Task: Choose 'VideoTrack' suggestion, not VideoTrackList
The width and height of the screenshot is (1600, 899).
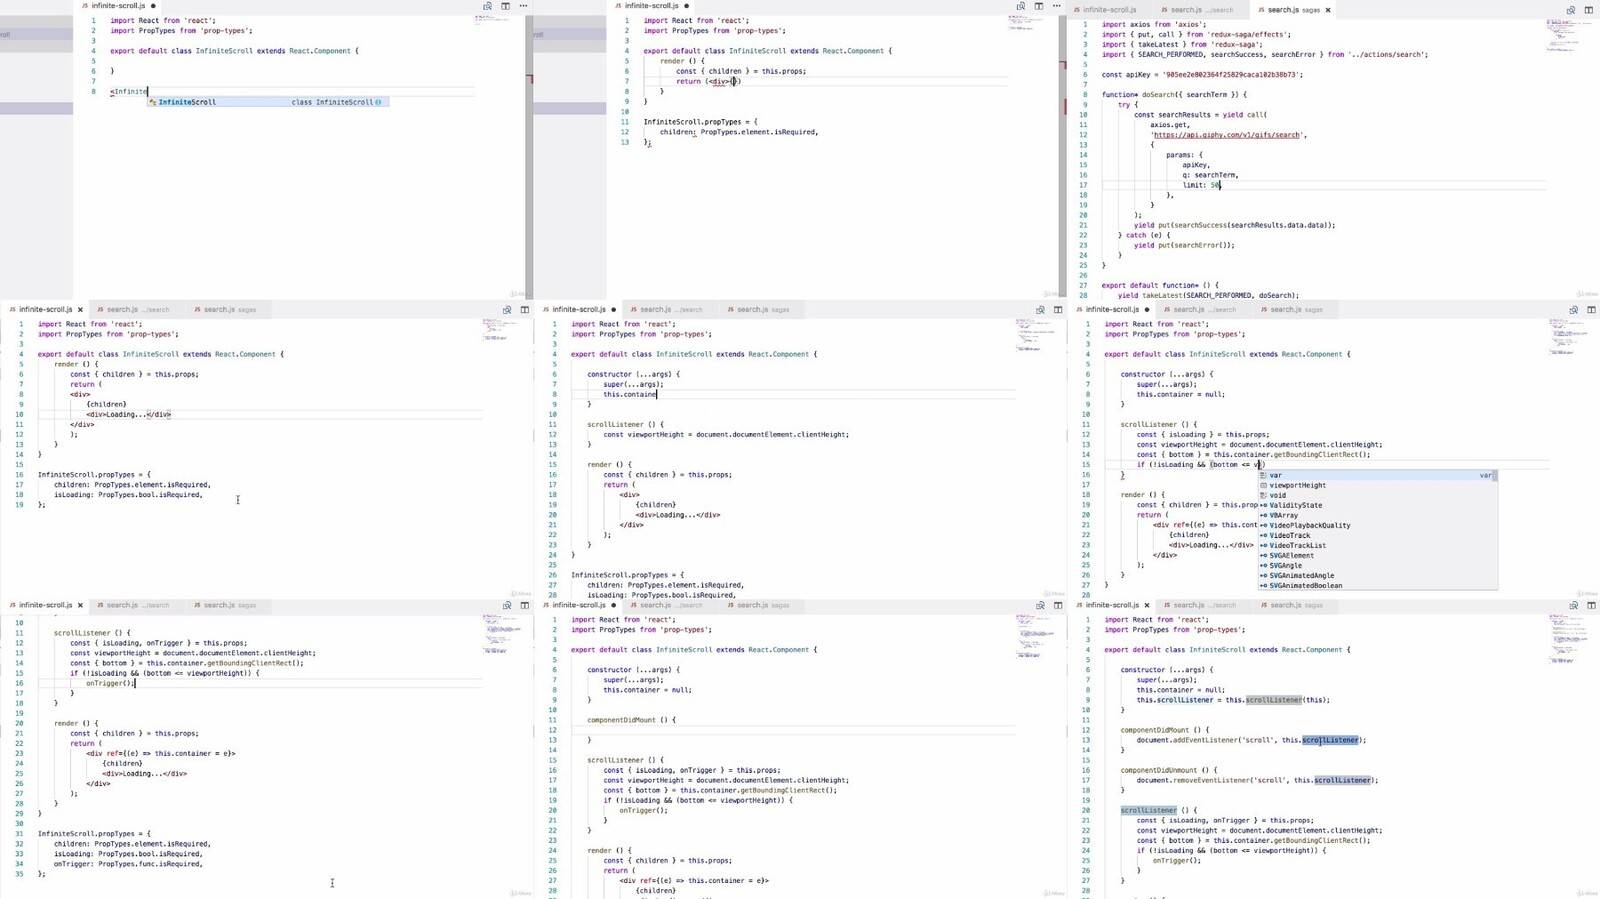Action: (x=1377, y=535)
